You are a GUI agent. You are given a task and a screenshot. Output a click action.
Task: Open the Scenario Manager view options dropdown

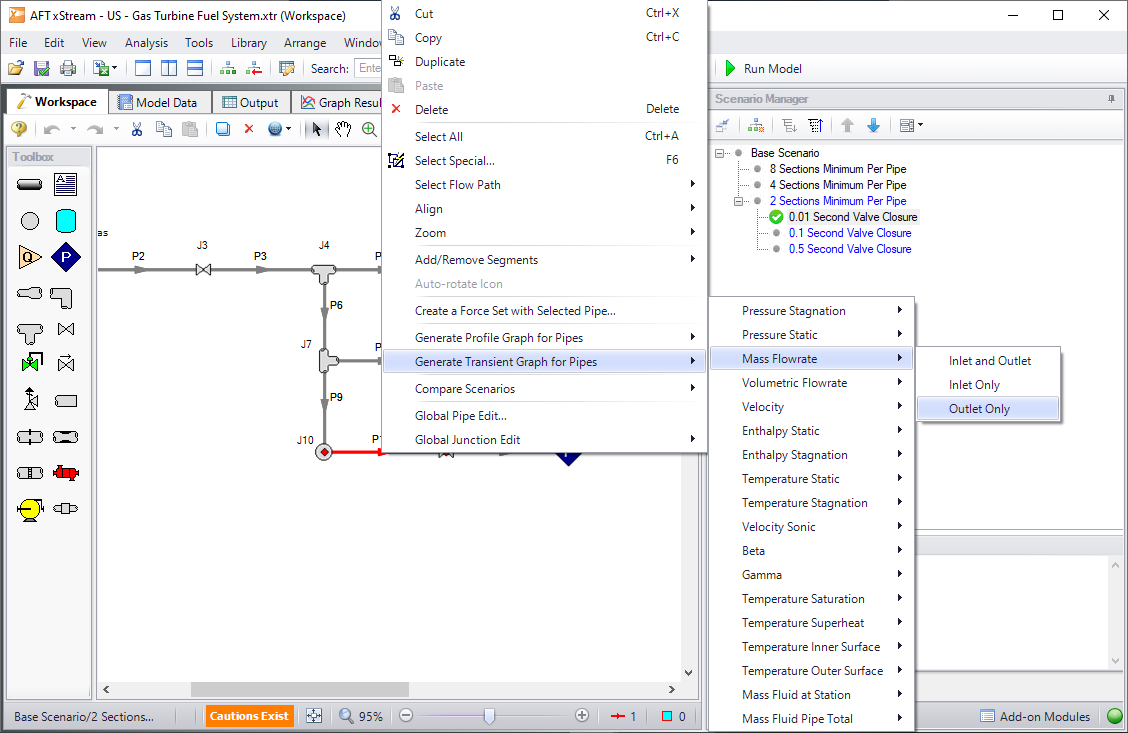click(910, 126)
